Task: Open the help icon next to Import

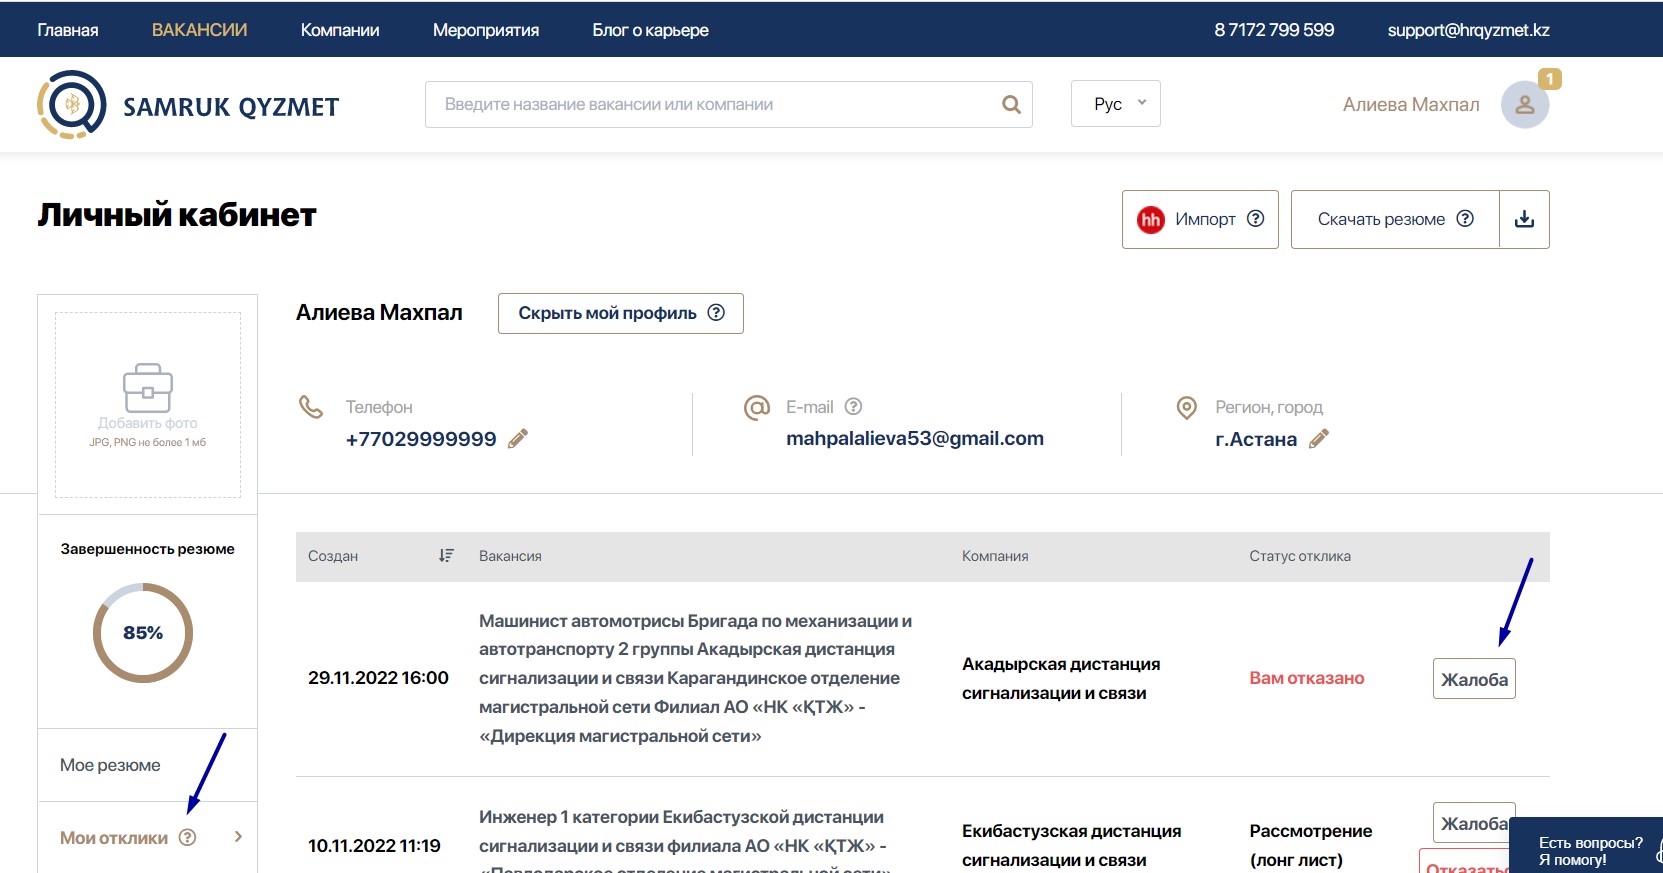Action: pyautogui.click(x=1256, y=218)
